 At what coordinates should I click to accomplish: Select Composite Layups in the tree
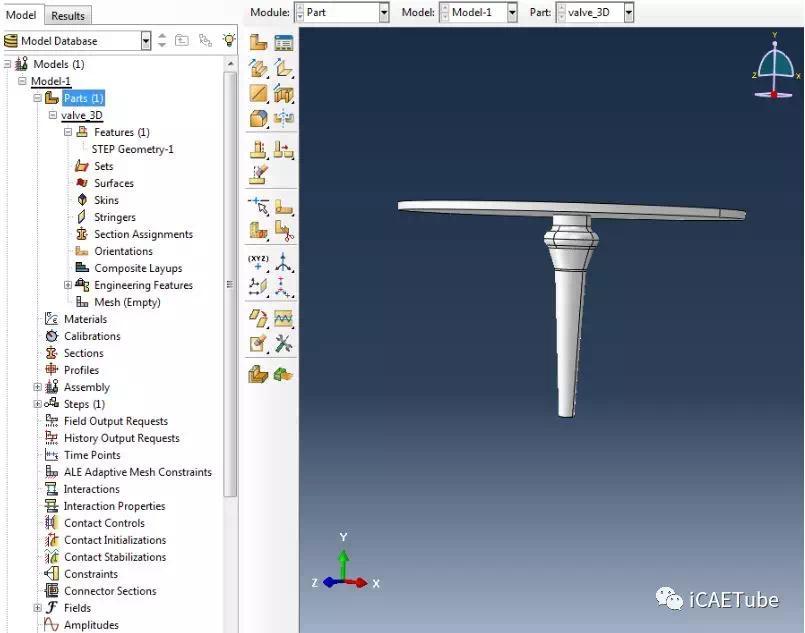(x=138, y=268)
